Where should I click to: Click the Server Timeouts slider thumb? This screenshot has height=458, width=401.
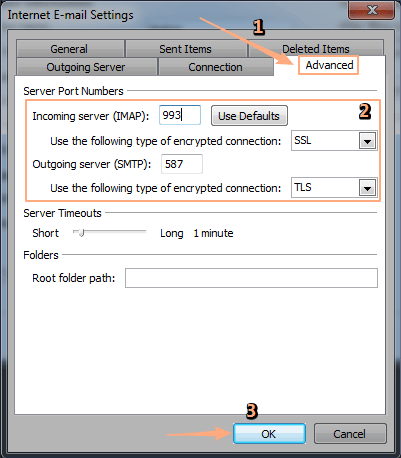pos(81,233)
